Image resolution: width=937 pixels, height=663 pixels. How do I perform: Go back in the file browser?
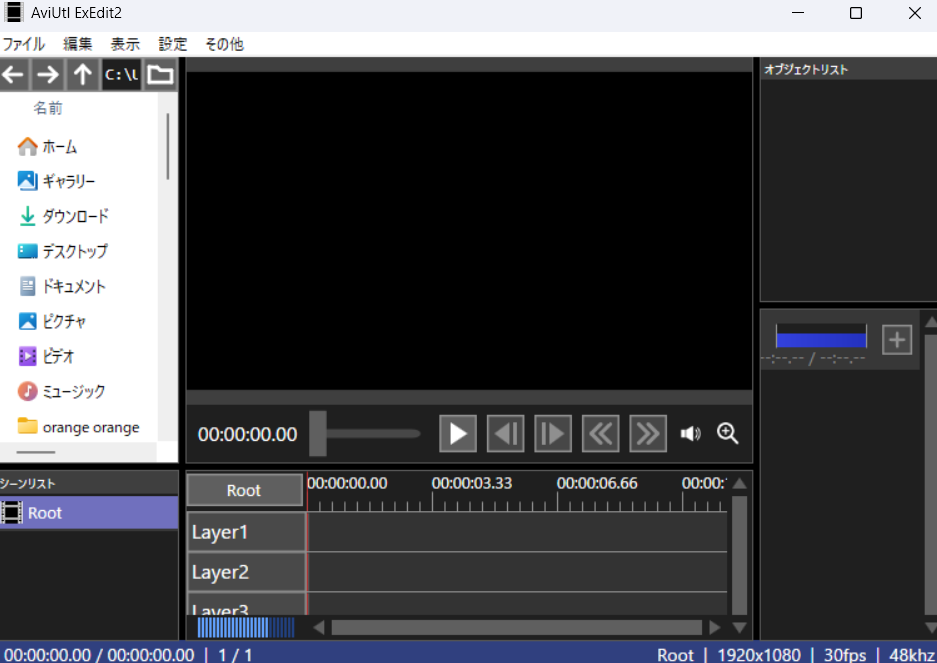pyautogui.click(x=13, y=75)
